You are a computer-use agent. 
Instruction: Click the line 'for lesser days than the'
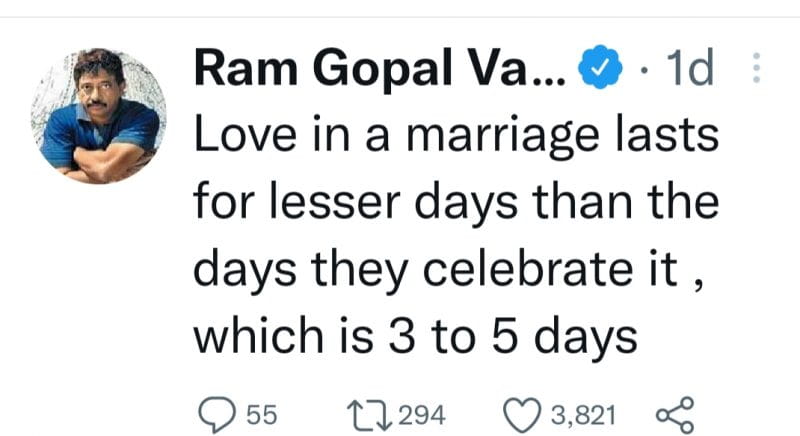(457, 203)
